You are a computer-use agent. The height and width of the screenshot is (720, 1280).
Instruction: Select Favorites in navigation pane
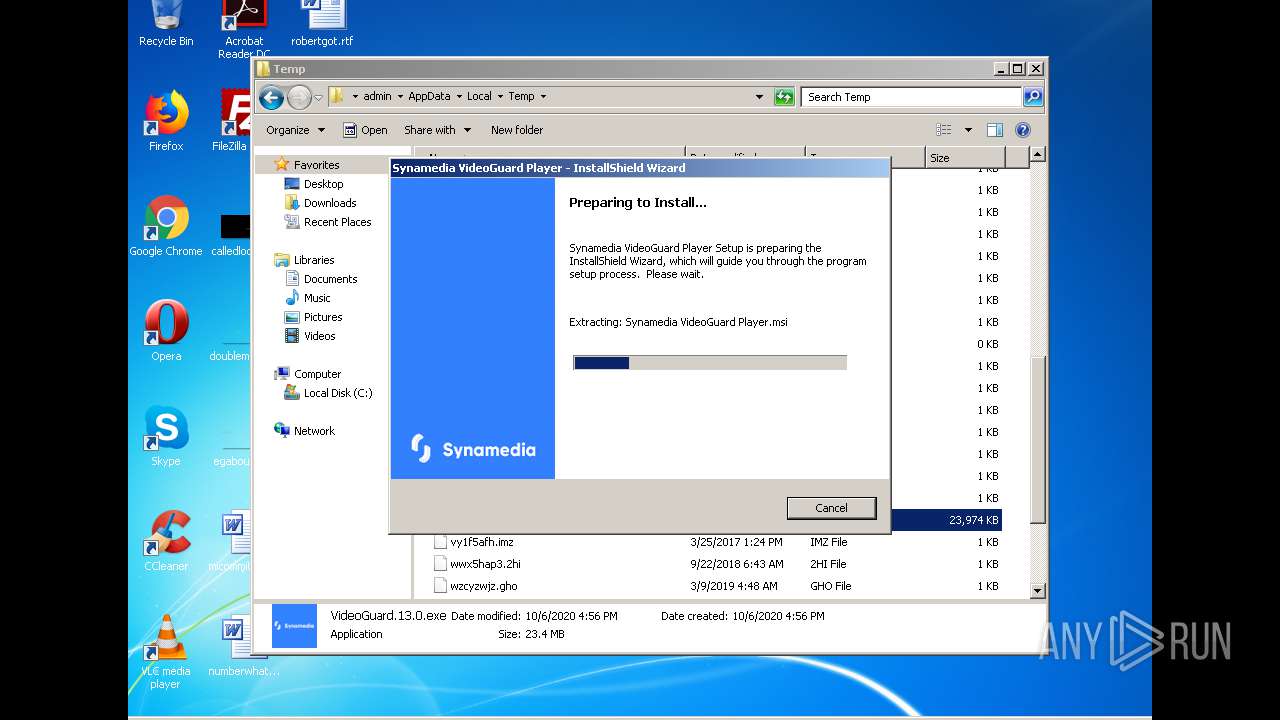(x=316, y=165)
